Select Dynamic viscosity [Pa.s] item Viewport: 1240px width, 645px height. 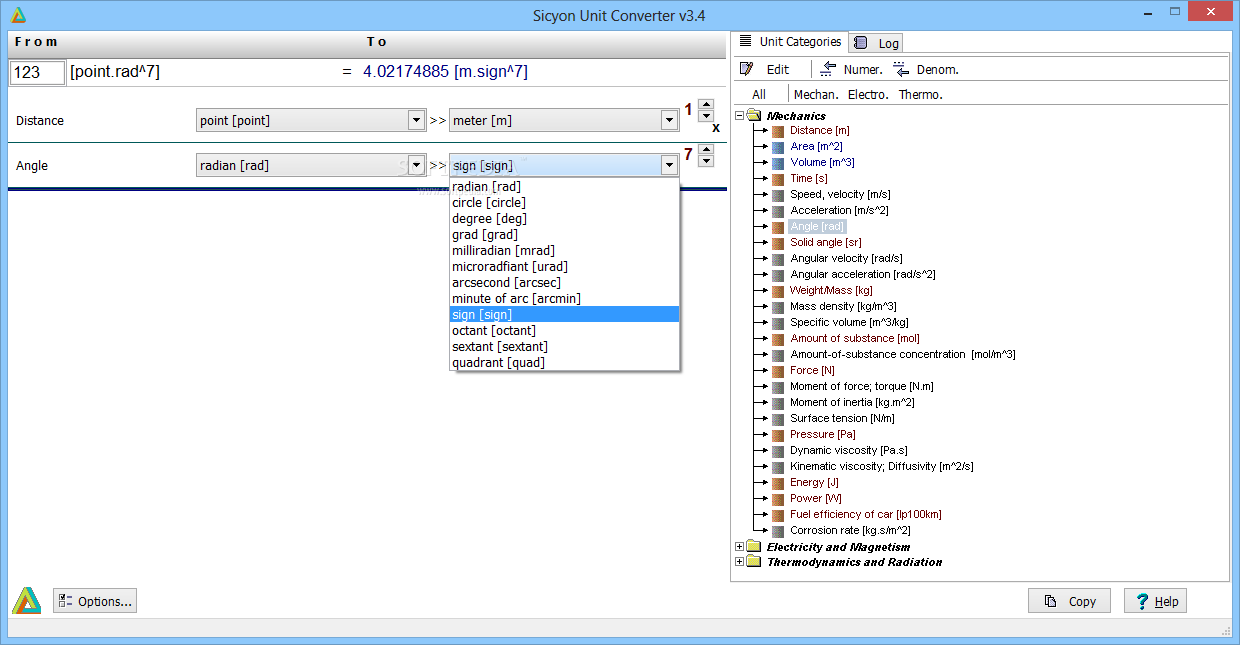(x=849, y=450)
